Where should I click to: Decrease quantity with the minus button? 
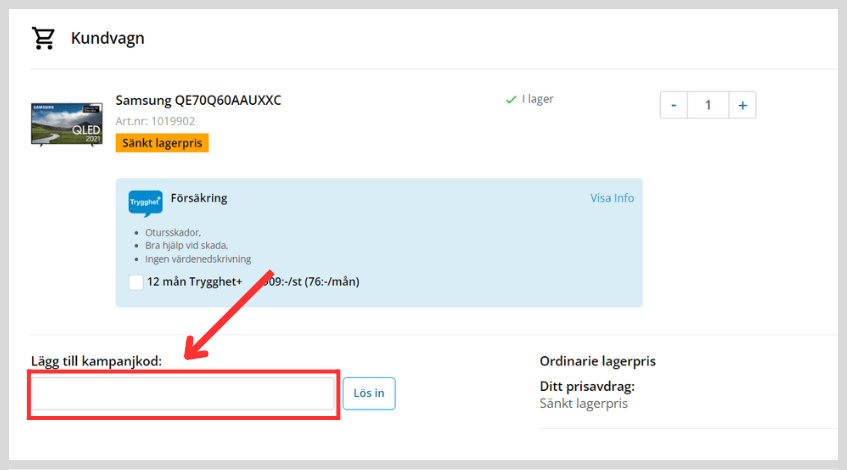(674, 105)
